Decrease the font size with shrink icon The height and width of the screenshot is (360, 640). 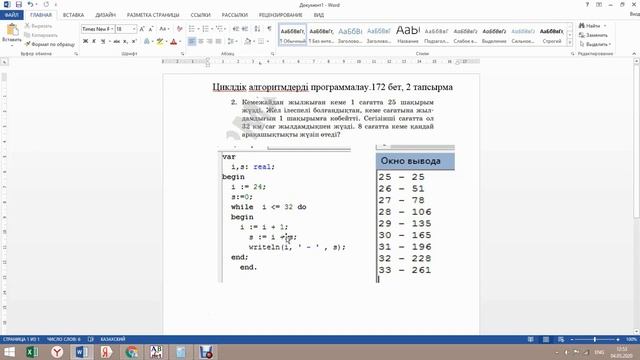(151, 29)
